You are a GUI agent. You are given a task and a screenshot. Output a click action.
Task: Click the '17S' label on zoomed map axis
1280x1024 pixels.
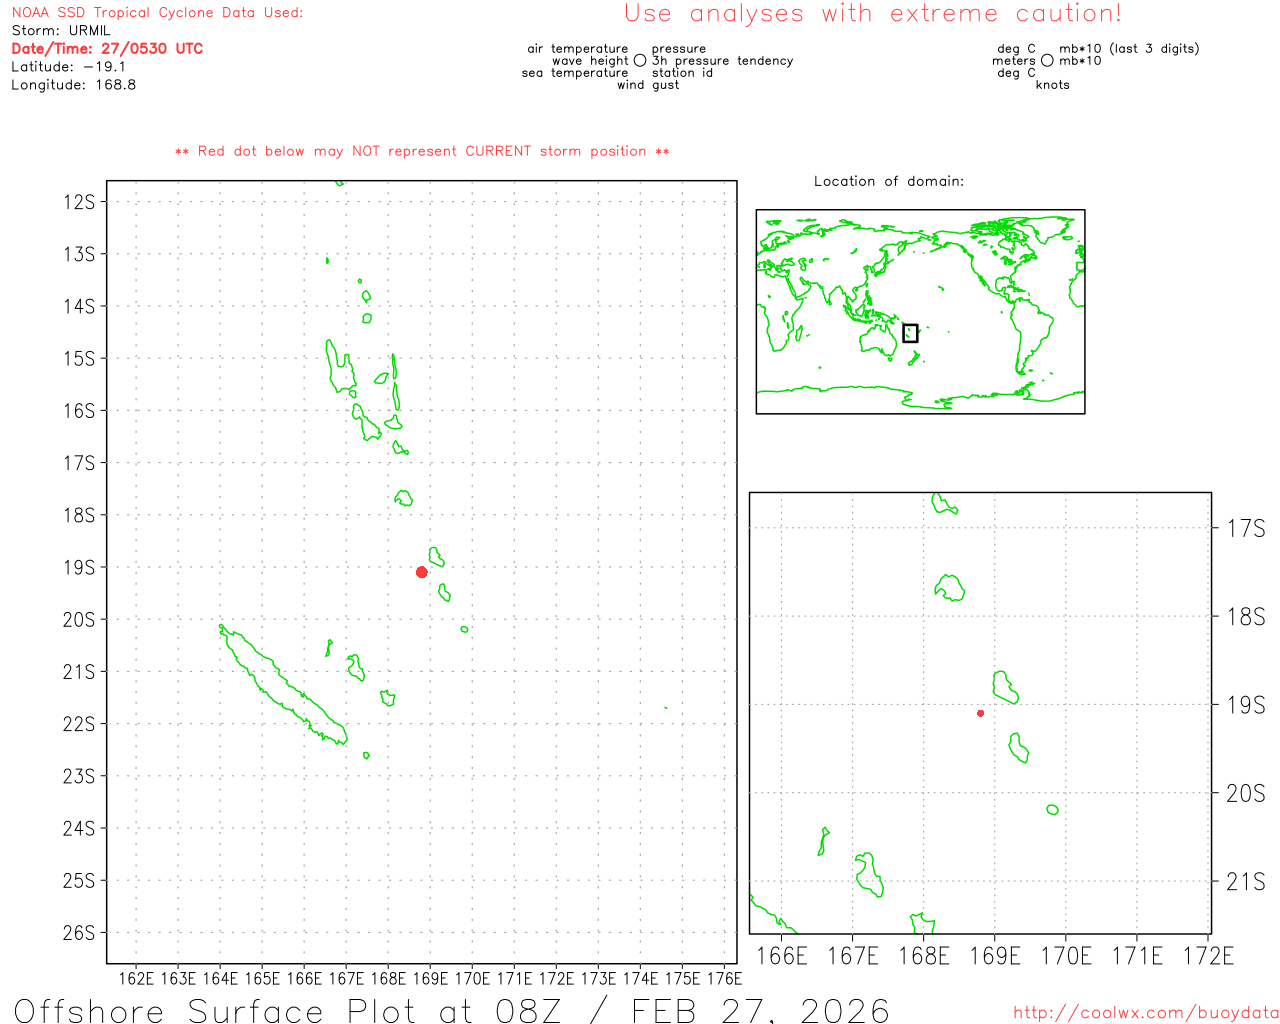1246,528
